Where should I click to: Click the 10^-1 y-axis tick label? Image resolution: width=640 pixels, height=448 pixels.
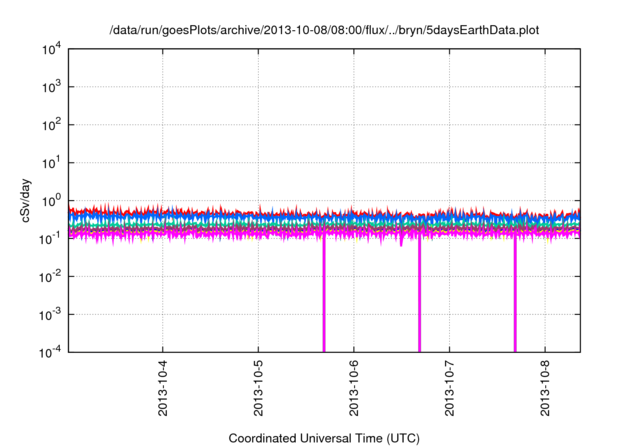coord(50,239)
